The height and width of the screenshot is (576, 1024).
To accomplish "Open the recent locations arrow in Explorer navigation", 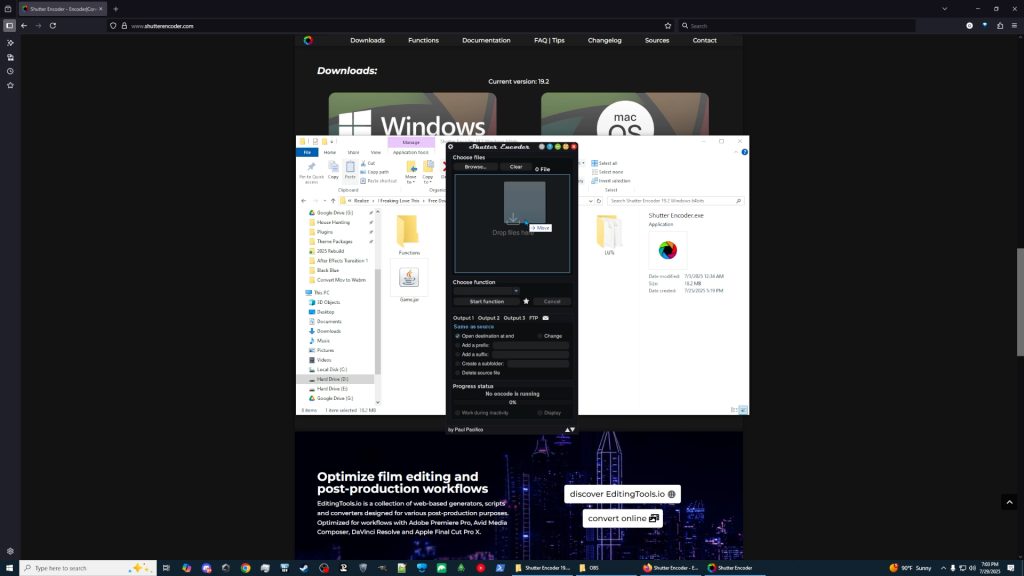I will click(x=325, y=201).
